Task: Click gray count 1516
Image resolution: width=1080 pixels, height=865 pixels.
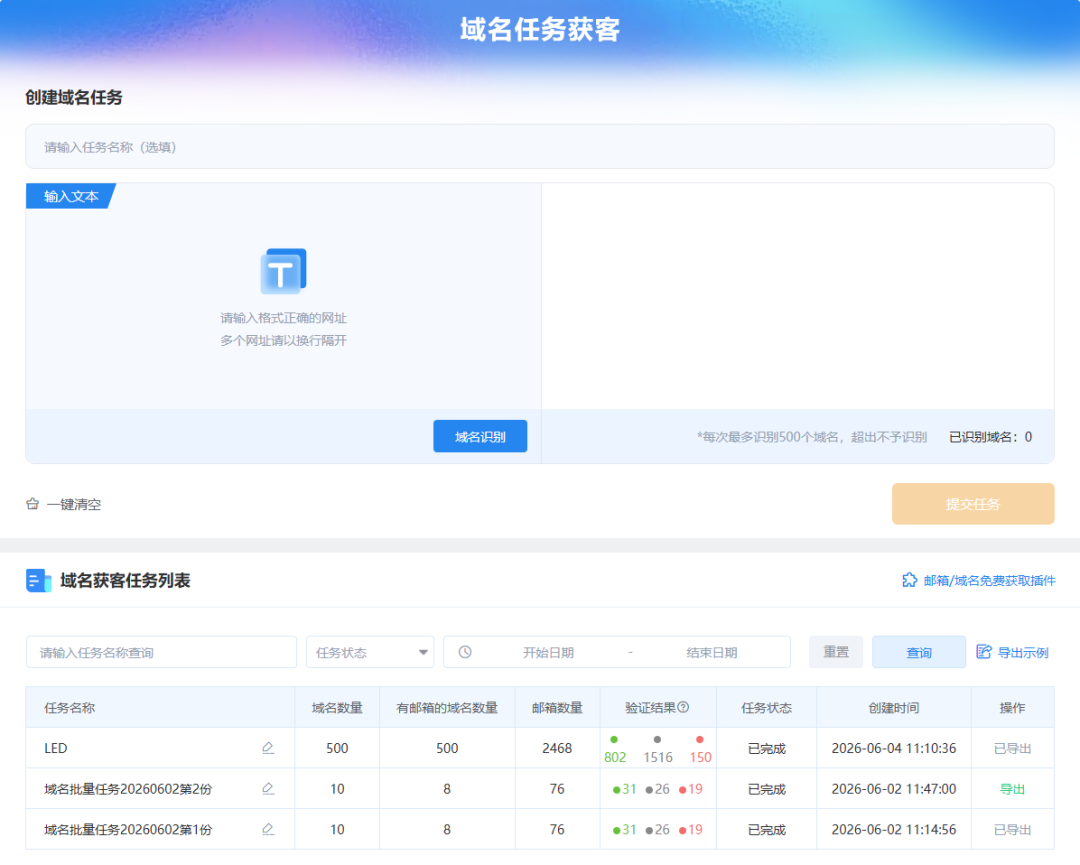Action: 658,757
